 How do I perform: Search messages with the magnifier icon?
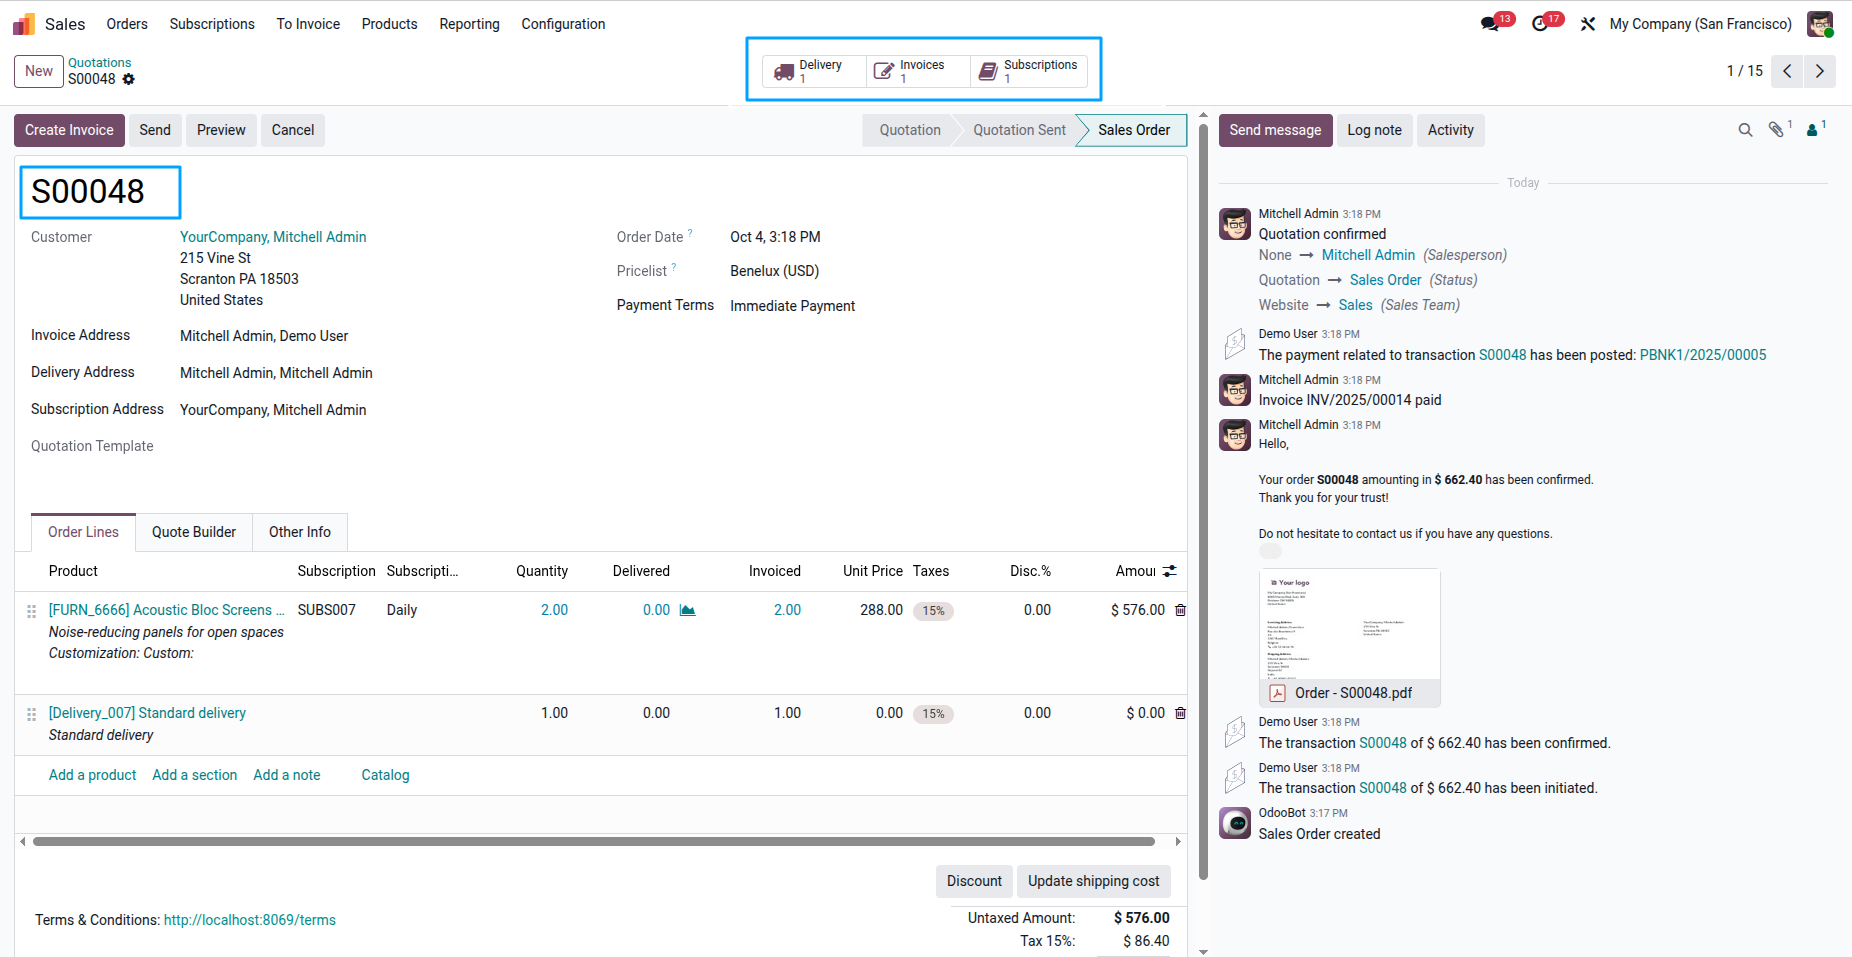point(1745,130)
